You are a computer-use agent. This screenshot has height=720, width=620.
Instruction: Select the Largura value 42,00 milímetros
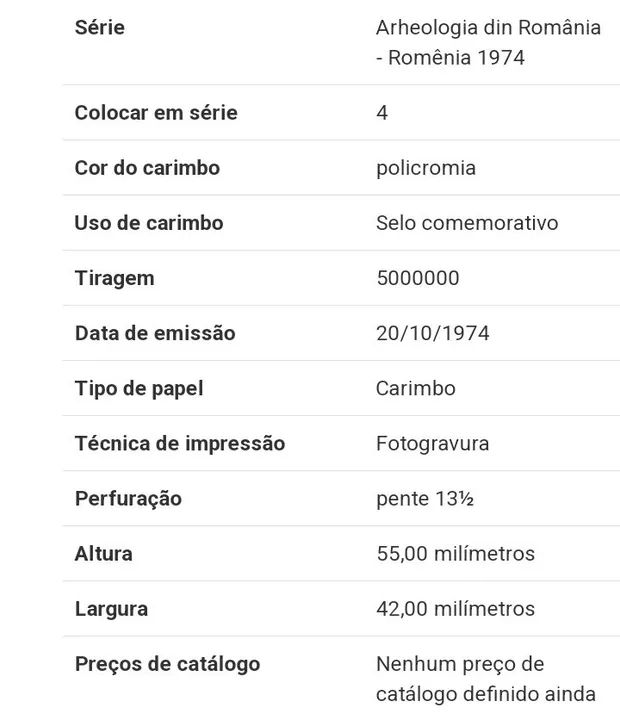coord(456,608)
